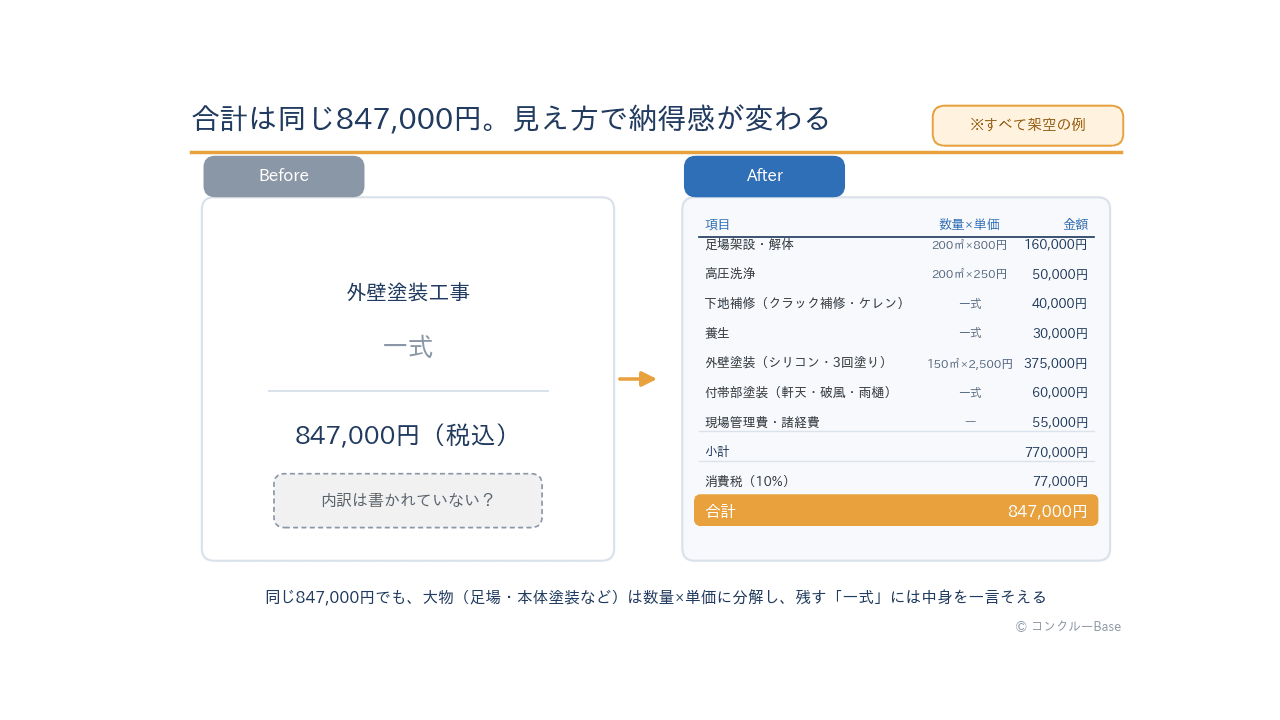Screen dimensions: 1280x720
Task: Click the ※すべて架空の例 badge
Action: tap(1028, 125)
